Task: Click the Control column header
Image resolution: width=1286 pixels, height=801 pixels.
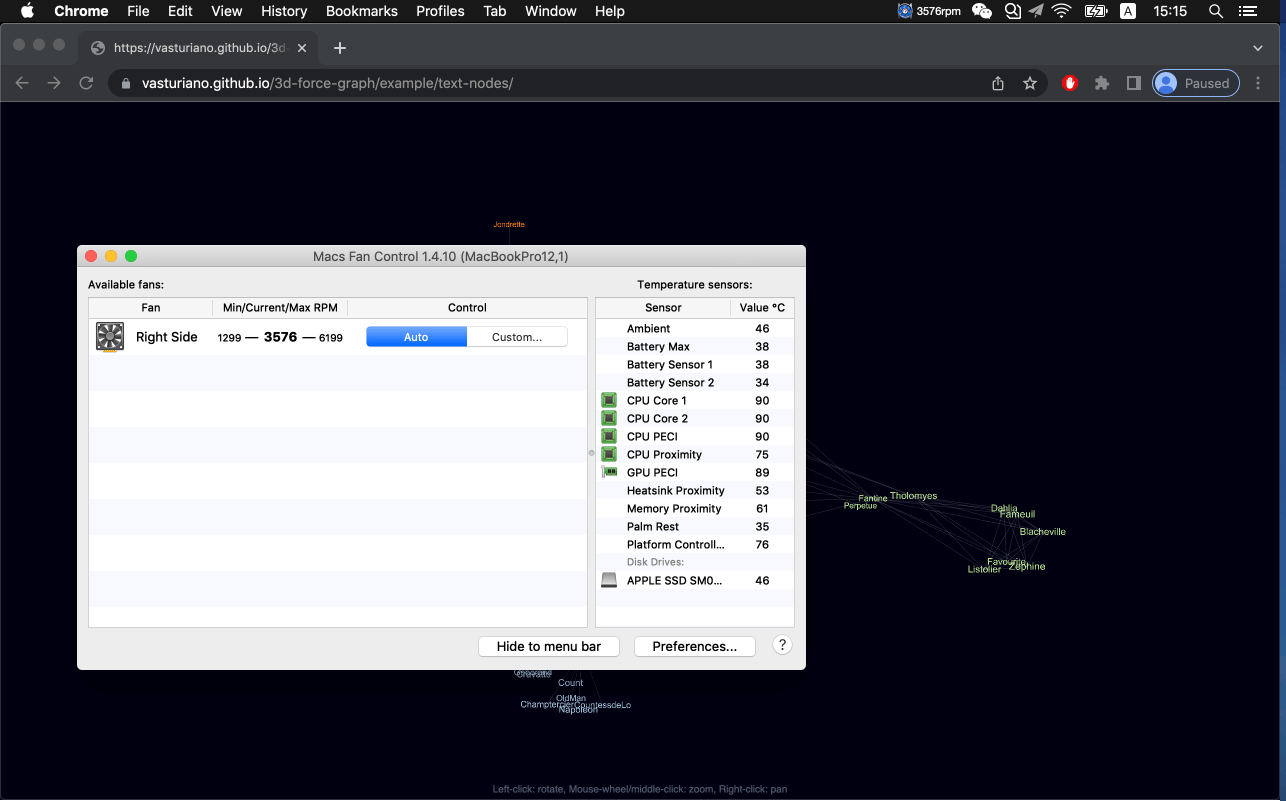Action: point(467,307)
